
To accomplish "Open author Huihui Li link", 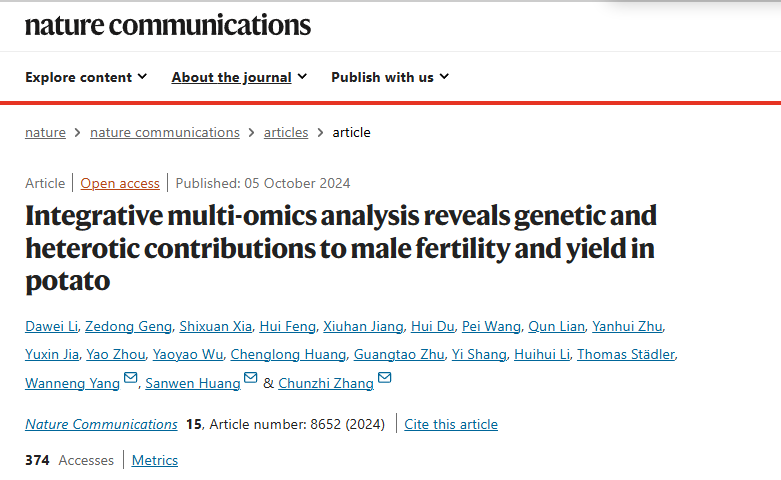I will pos(542,354).
